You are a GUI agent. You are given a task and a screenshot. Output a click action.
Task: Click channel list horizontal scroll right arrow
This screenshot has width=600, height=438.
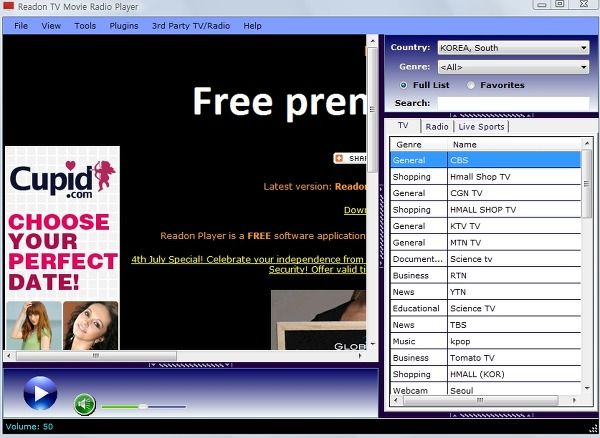pos(574,400)
